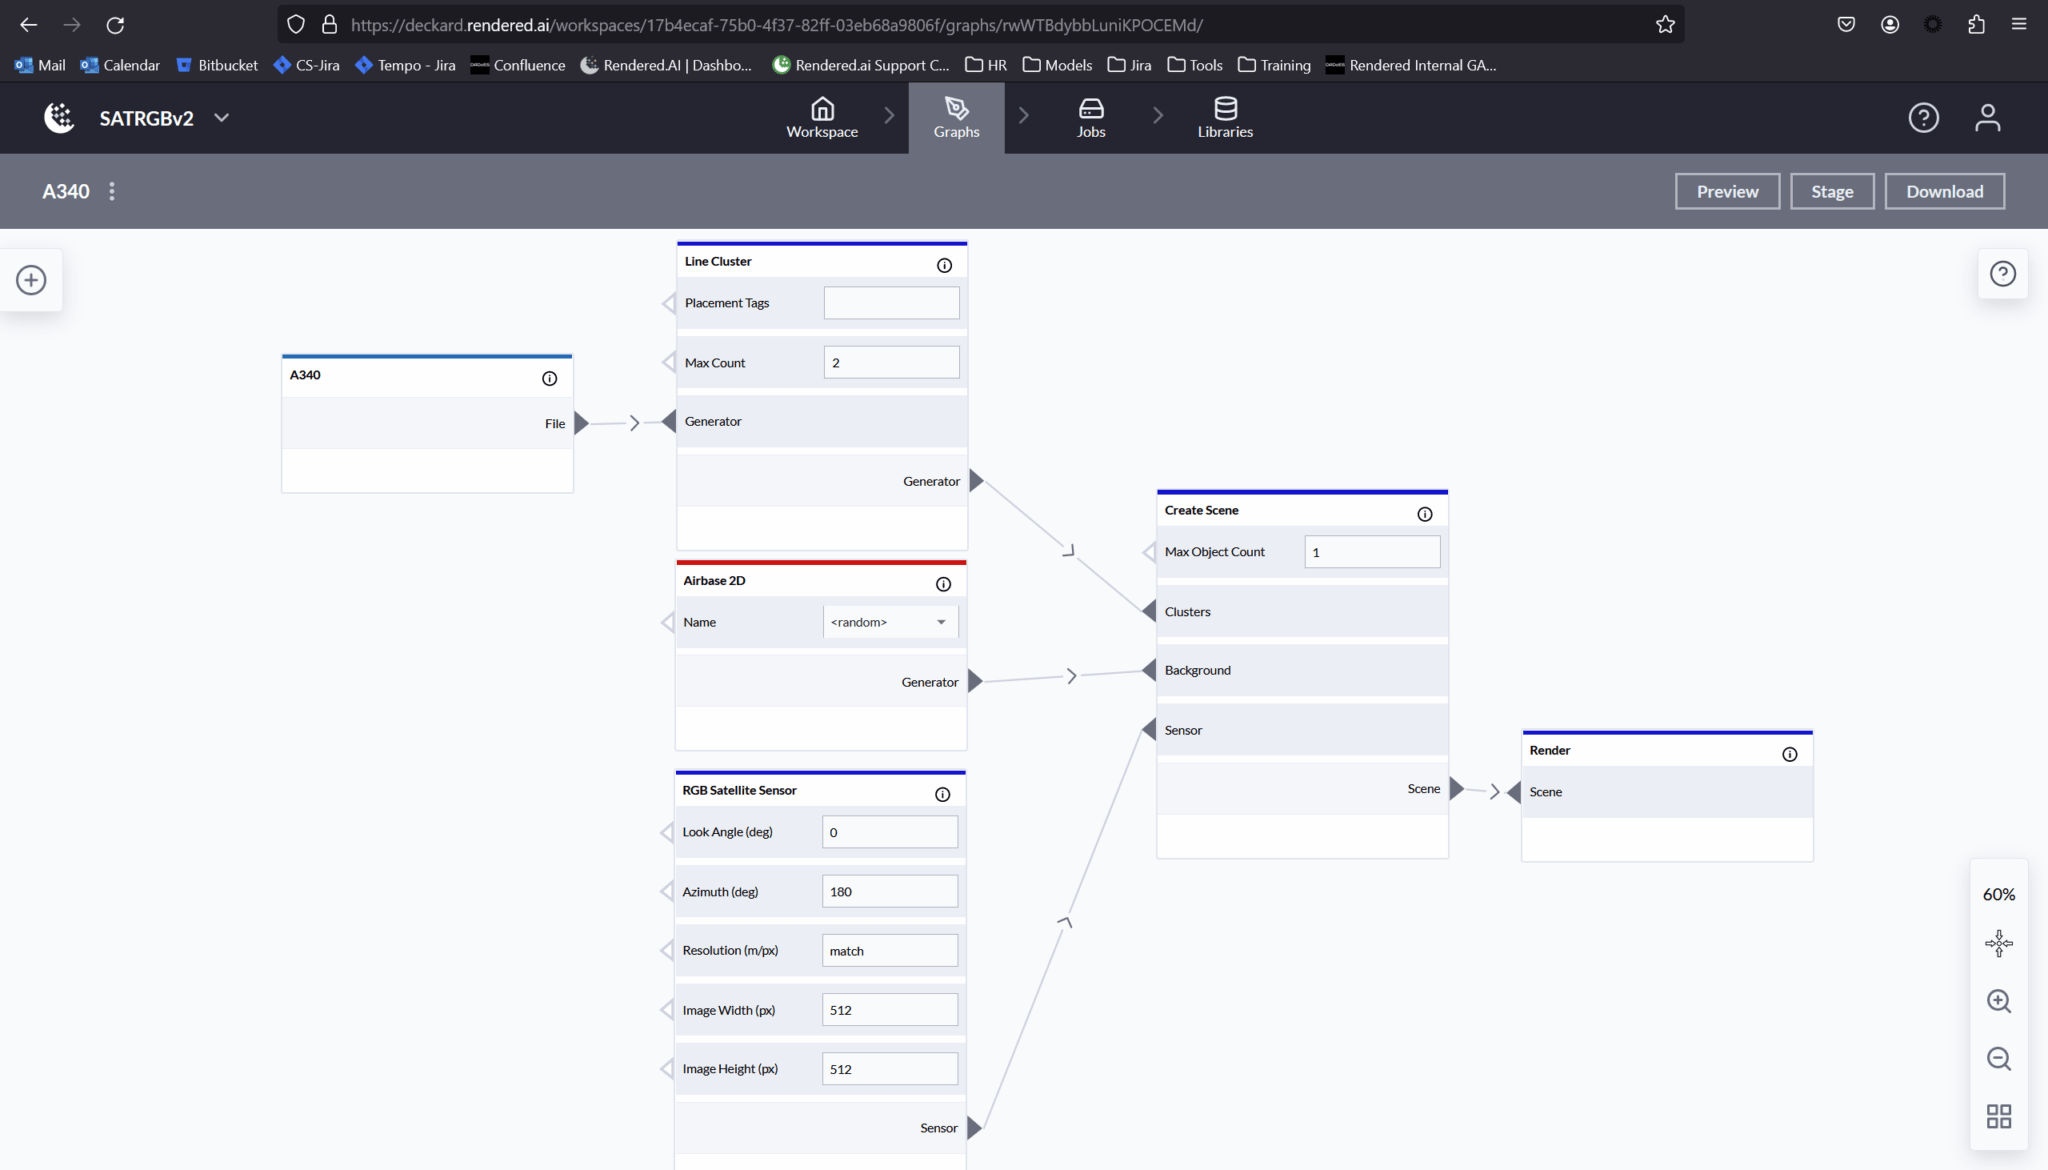Click the RGB Satellite Sensor info icon

click(942, 794)
